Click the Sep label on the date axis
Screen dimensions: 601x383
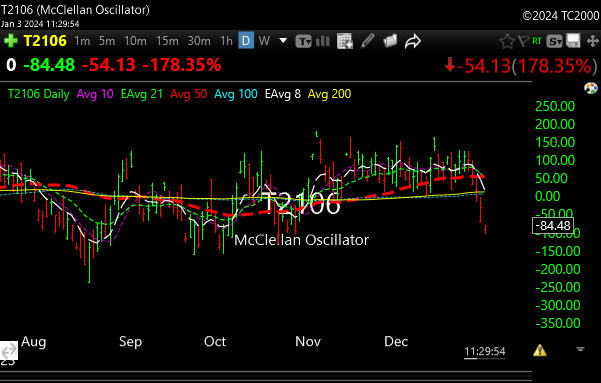click(130, 341)
